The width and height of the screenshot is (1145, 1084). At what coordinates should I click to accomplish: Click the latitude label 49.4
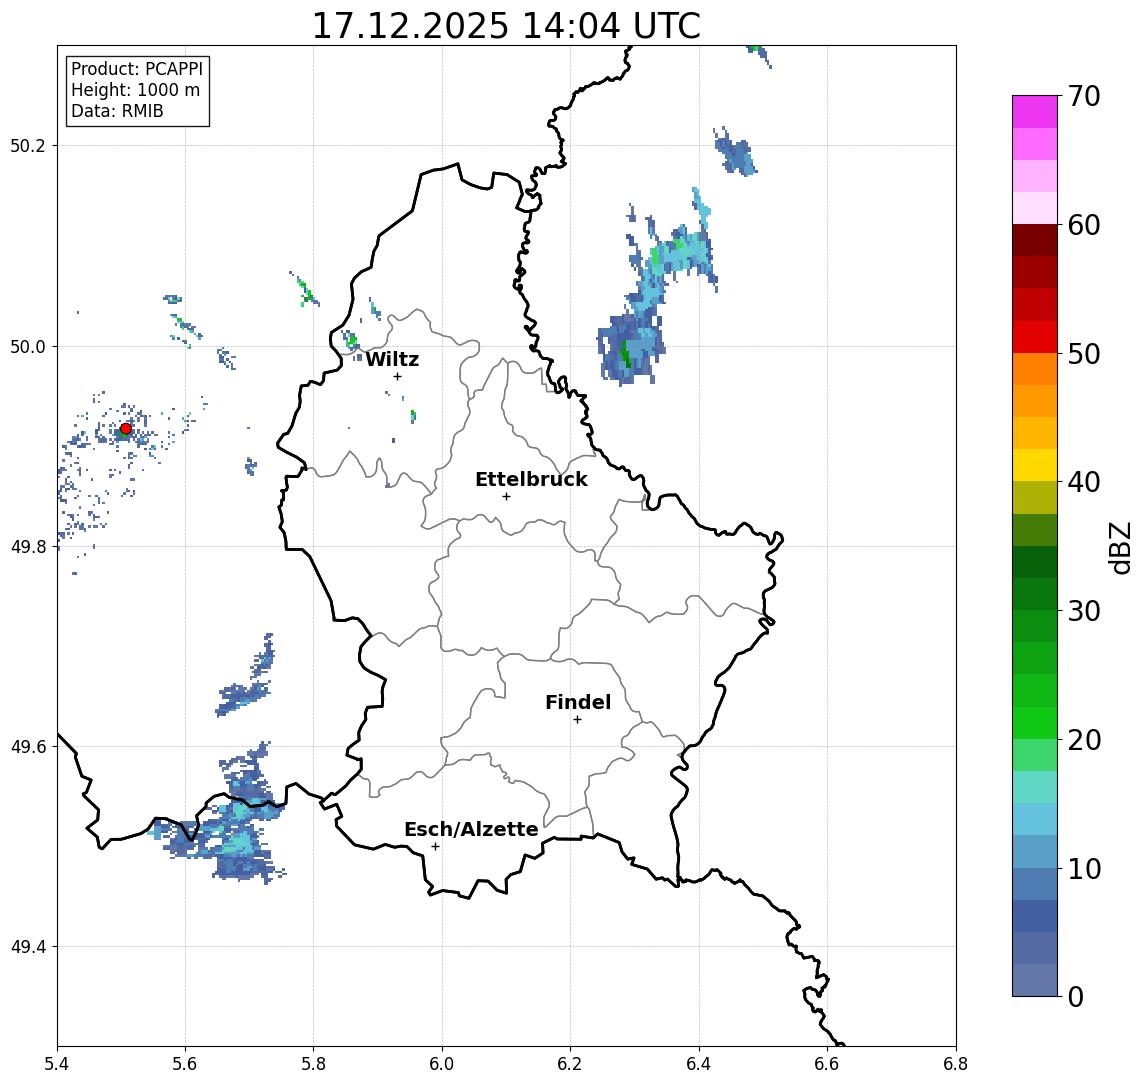pos(28,947)
